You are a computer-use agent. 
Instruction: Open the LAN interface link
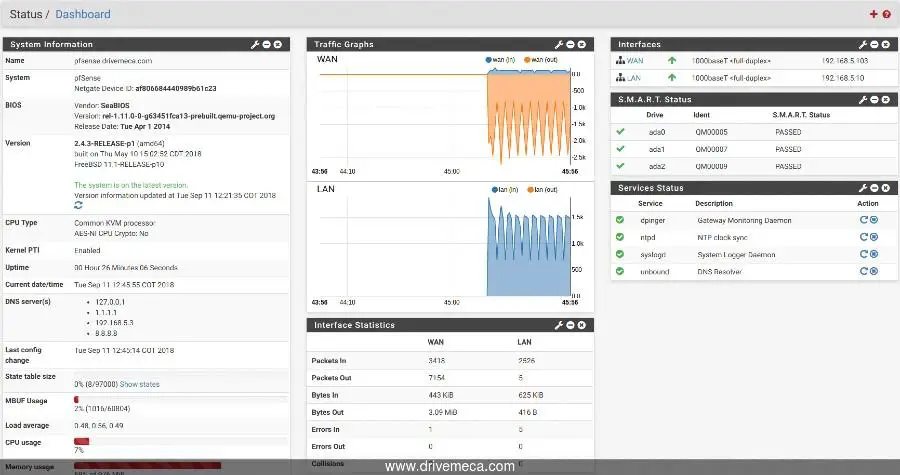pos(634,77)
